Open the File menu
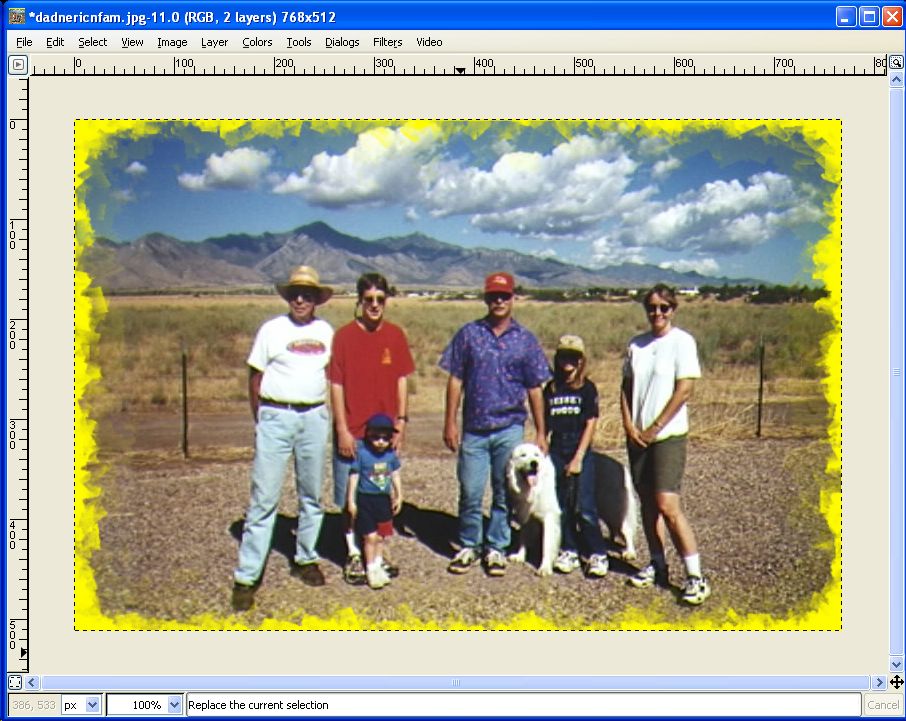 click(x=24, y=42)
